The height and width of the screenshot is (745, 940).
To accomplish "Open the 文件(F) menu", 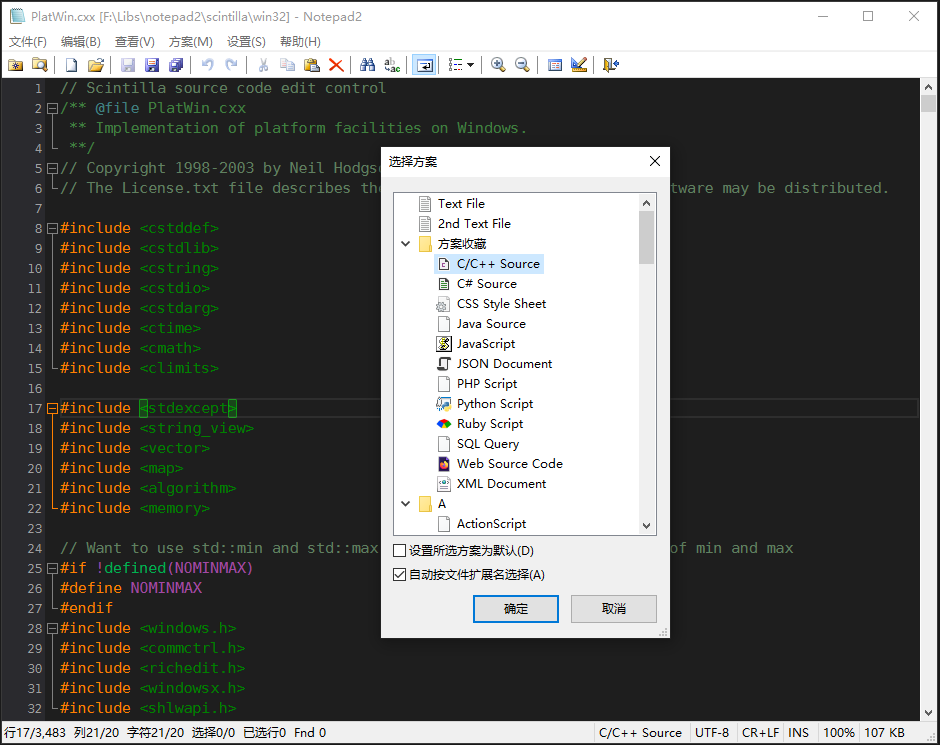I will (27, 41).
